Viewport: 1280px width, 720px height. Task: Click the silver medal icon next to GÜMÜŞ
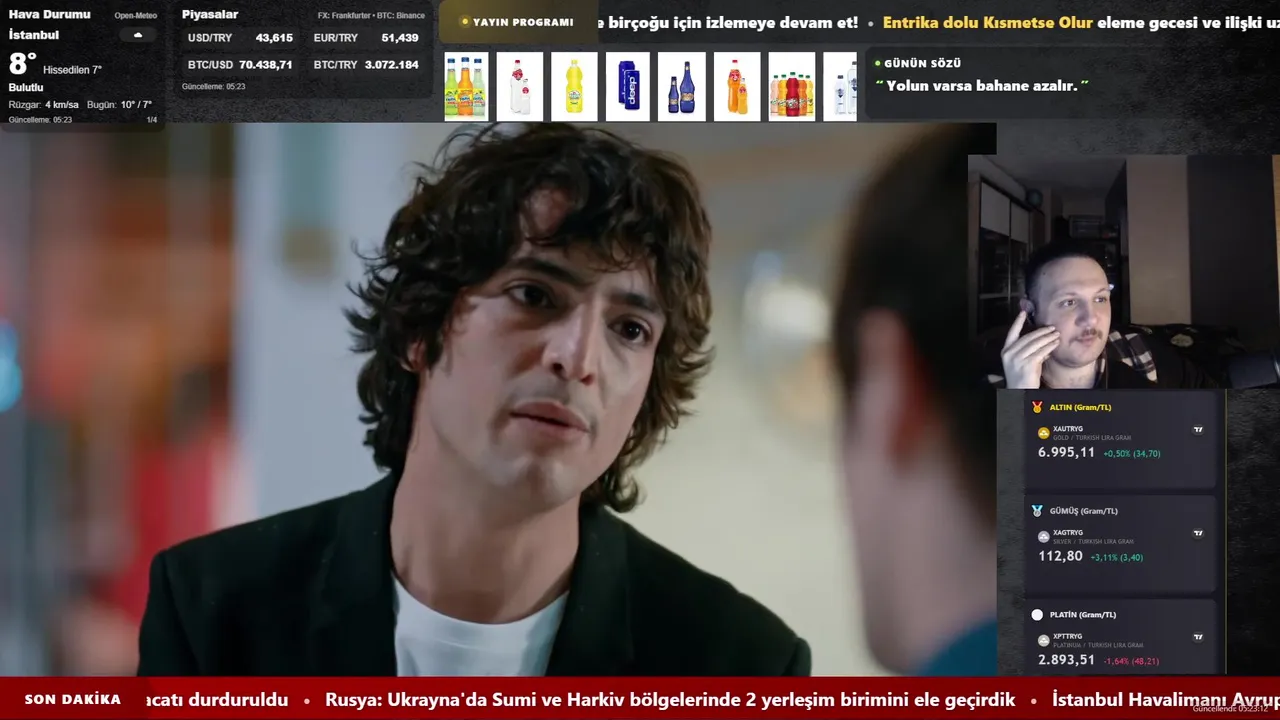pos(1037,511)
